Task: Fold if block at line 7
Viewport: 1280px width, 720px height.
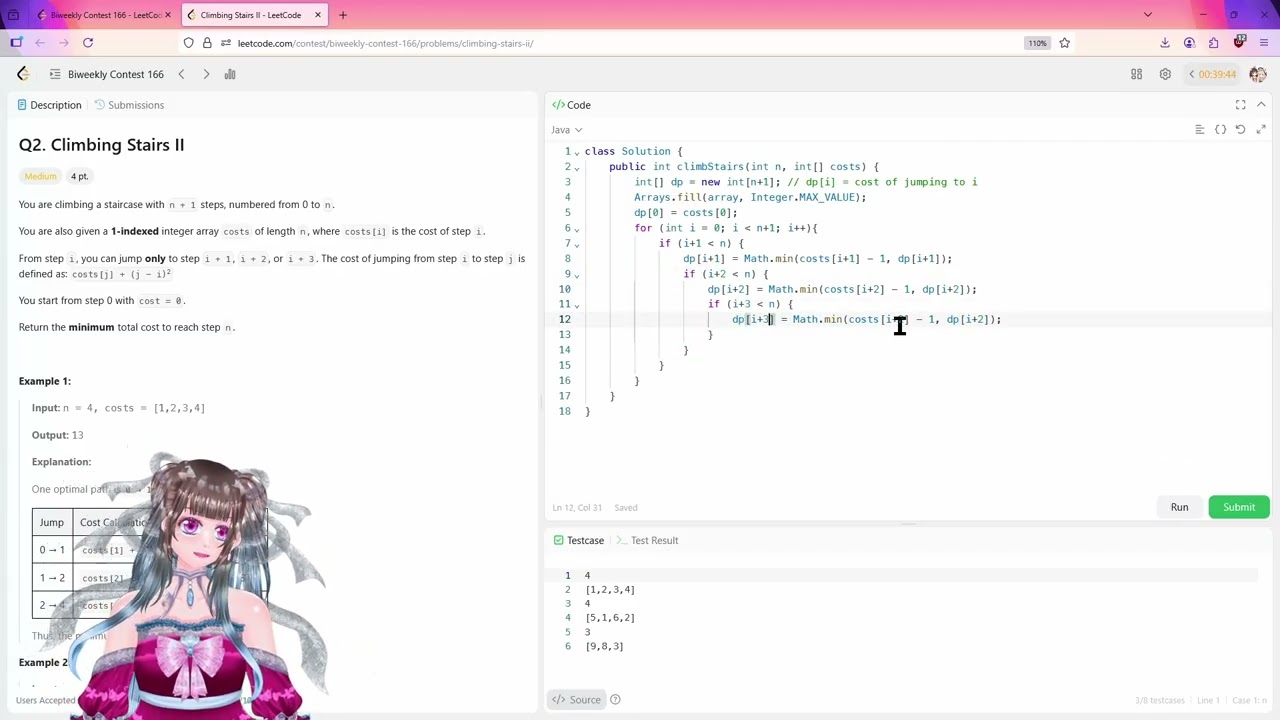Action: [576, 243]
